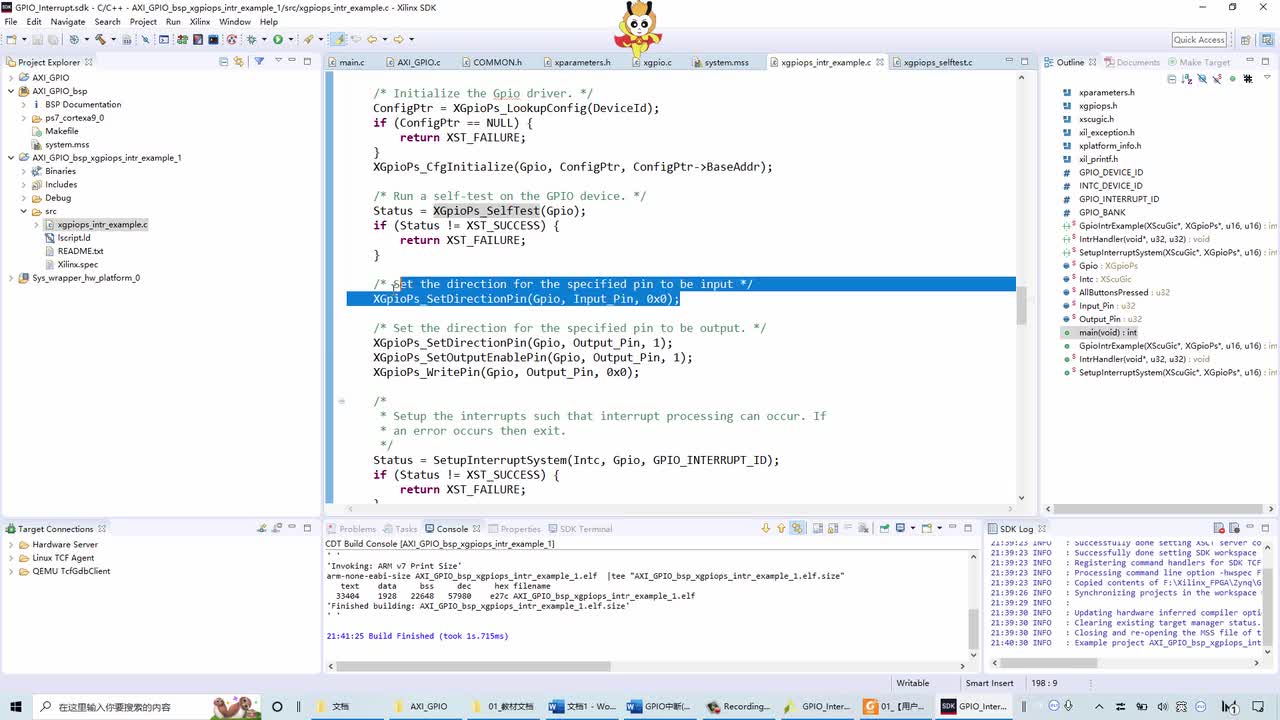Click the Open Perspective icon beside Quick Access
1280x720 pixels.
(1245, 40)
